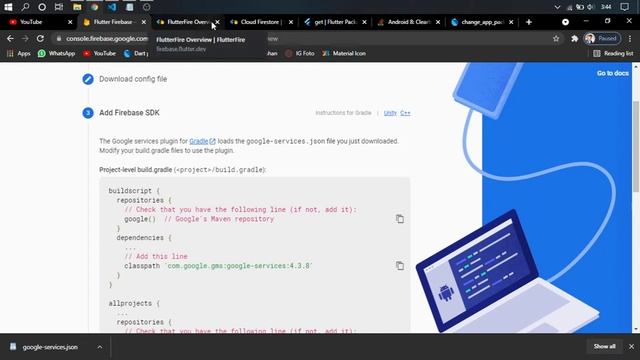
Task: Open the IG Foto bookmark
Action: pos(300,53)
